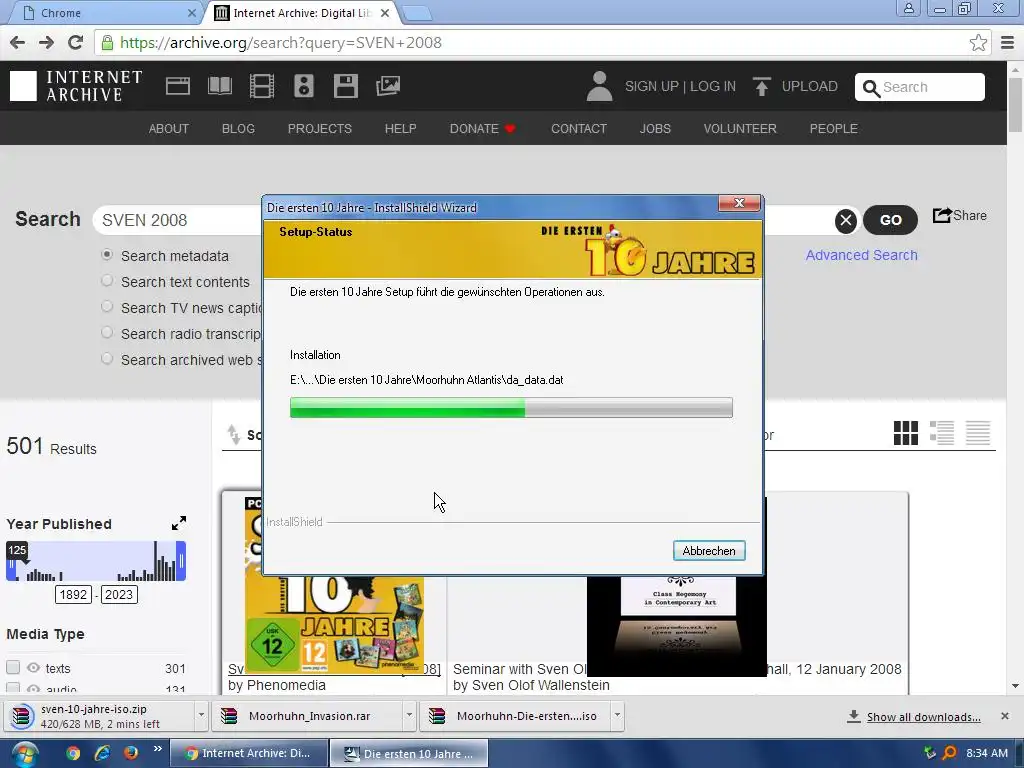Open the Images icon
The height and width of the screenshot is (768, 1024).
(x=388, y=86)
